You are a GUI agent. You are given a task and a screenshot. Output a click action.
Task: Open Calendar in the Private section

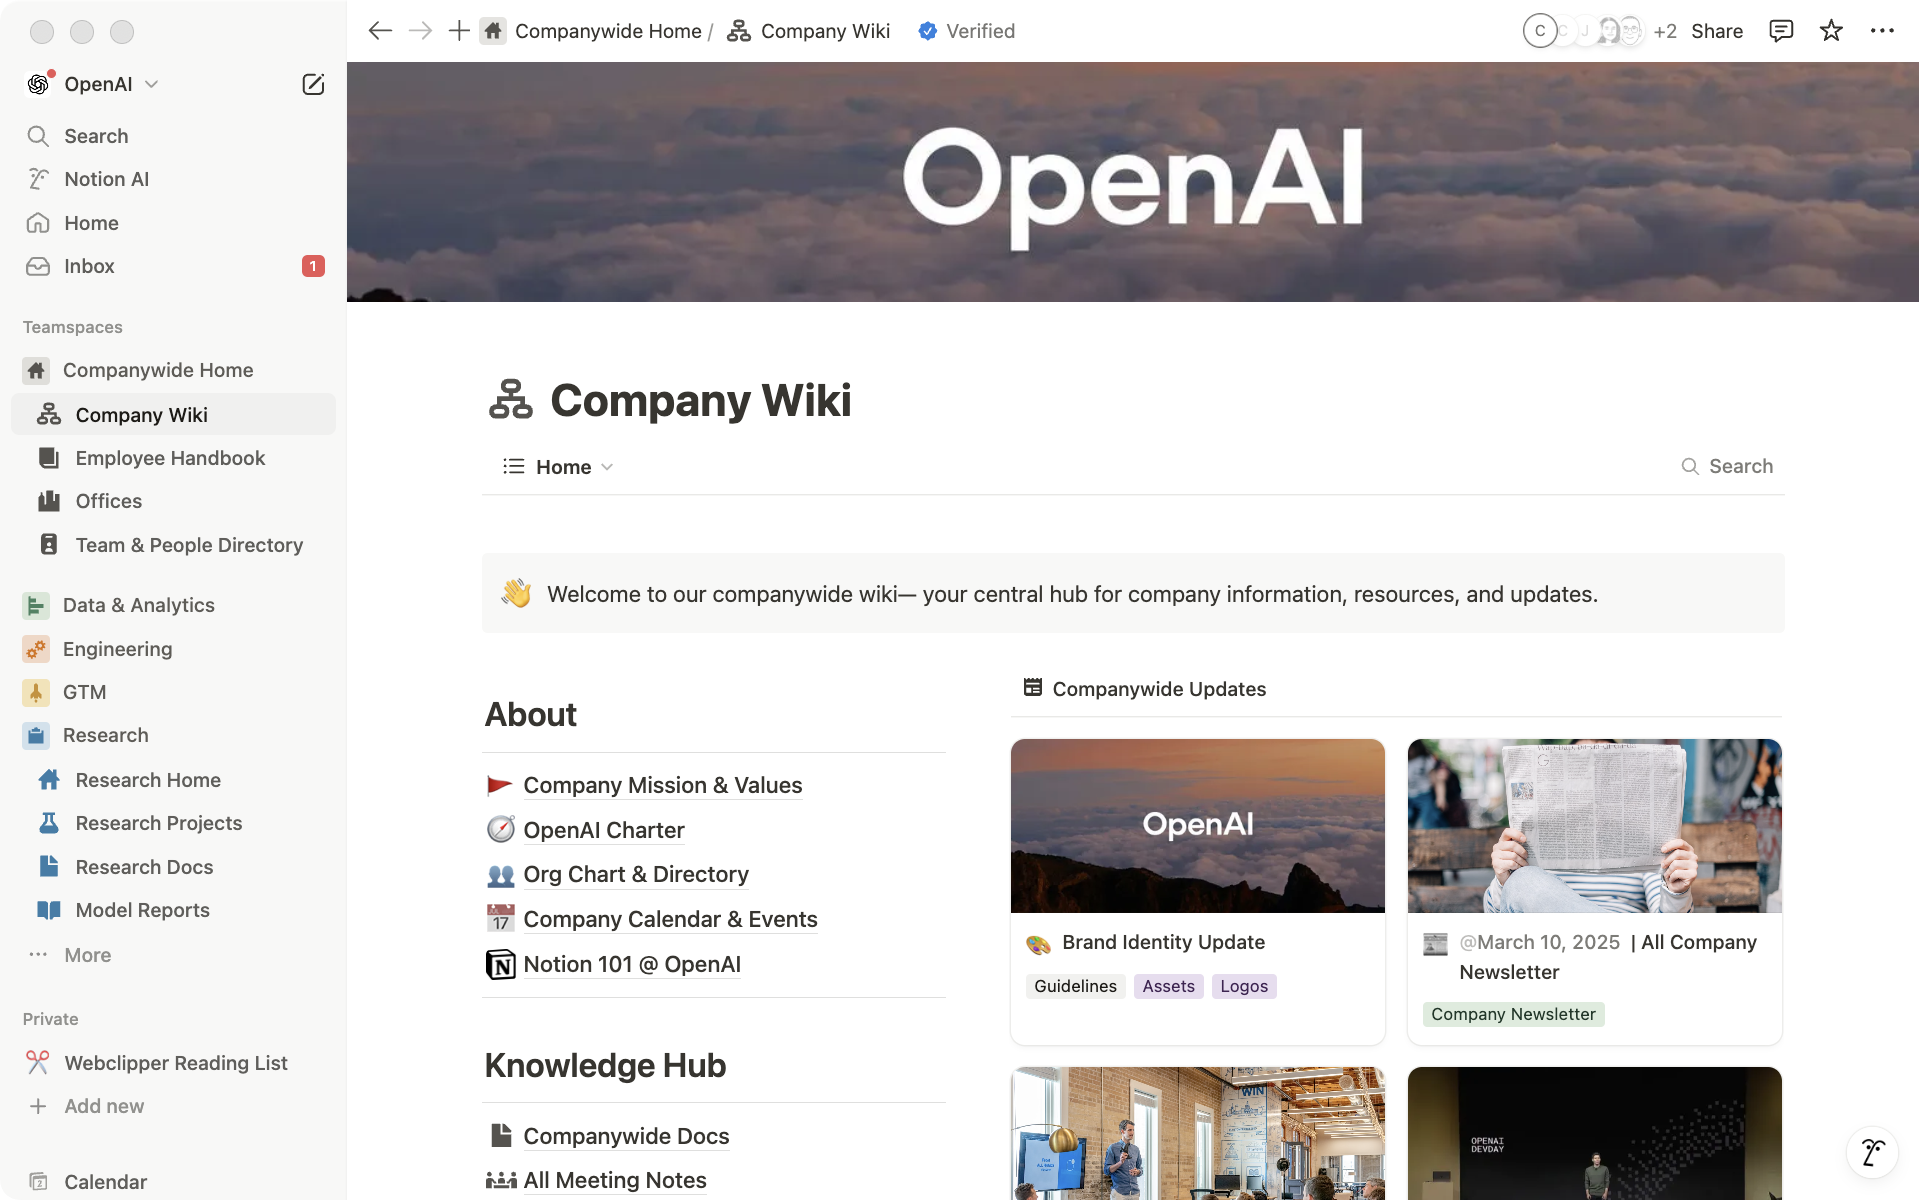tap(104, 1181)
